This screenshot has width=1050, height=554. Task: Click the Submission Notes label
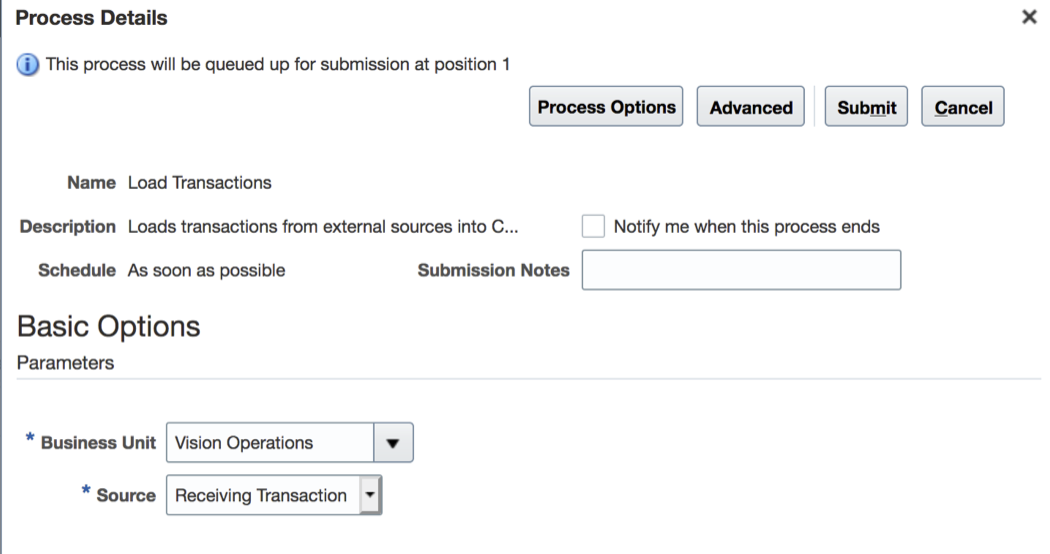(493, 270)
